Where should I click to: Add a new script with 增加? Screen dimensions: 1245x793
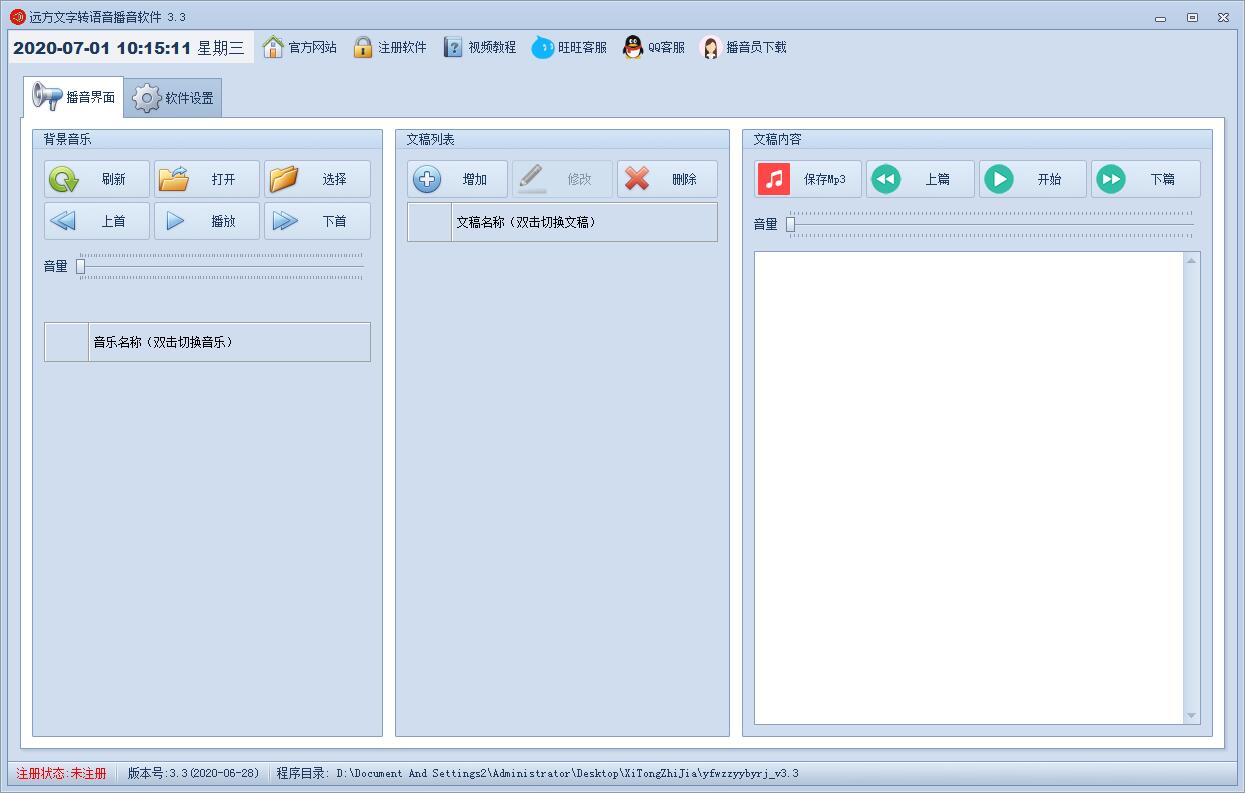click(x=457, y=179)
